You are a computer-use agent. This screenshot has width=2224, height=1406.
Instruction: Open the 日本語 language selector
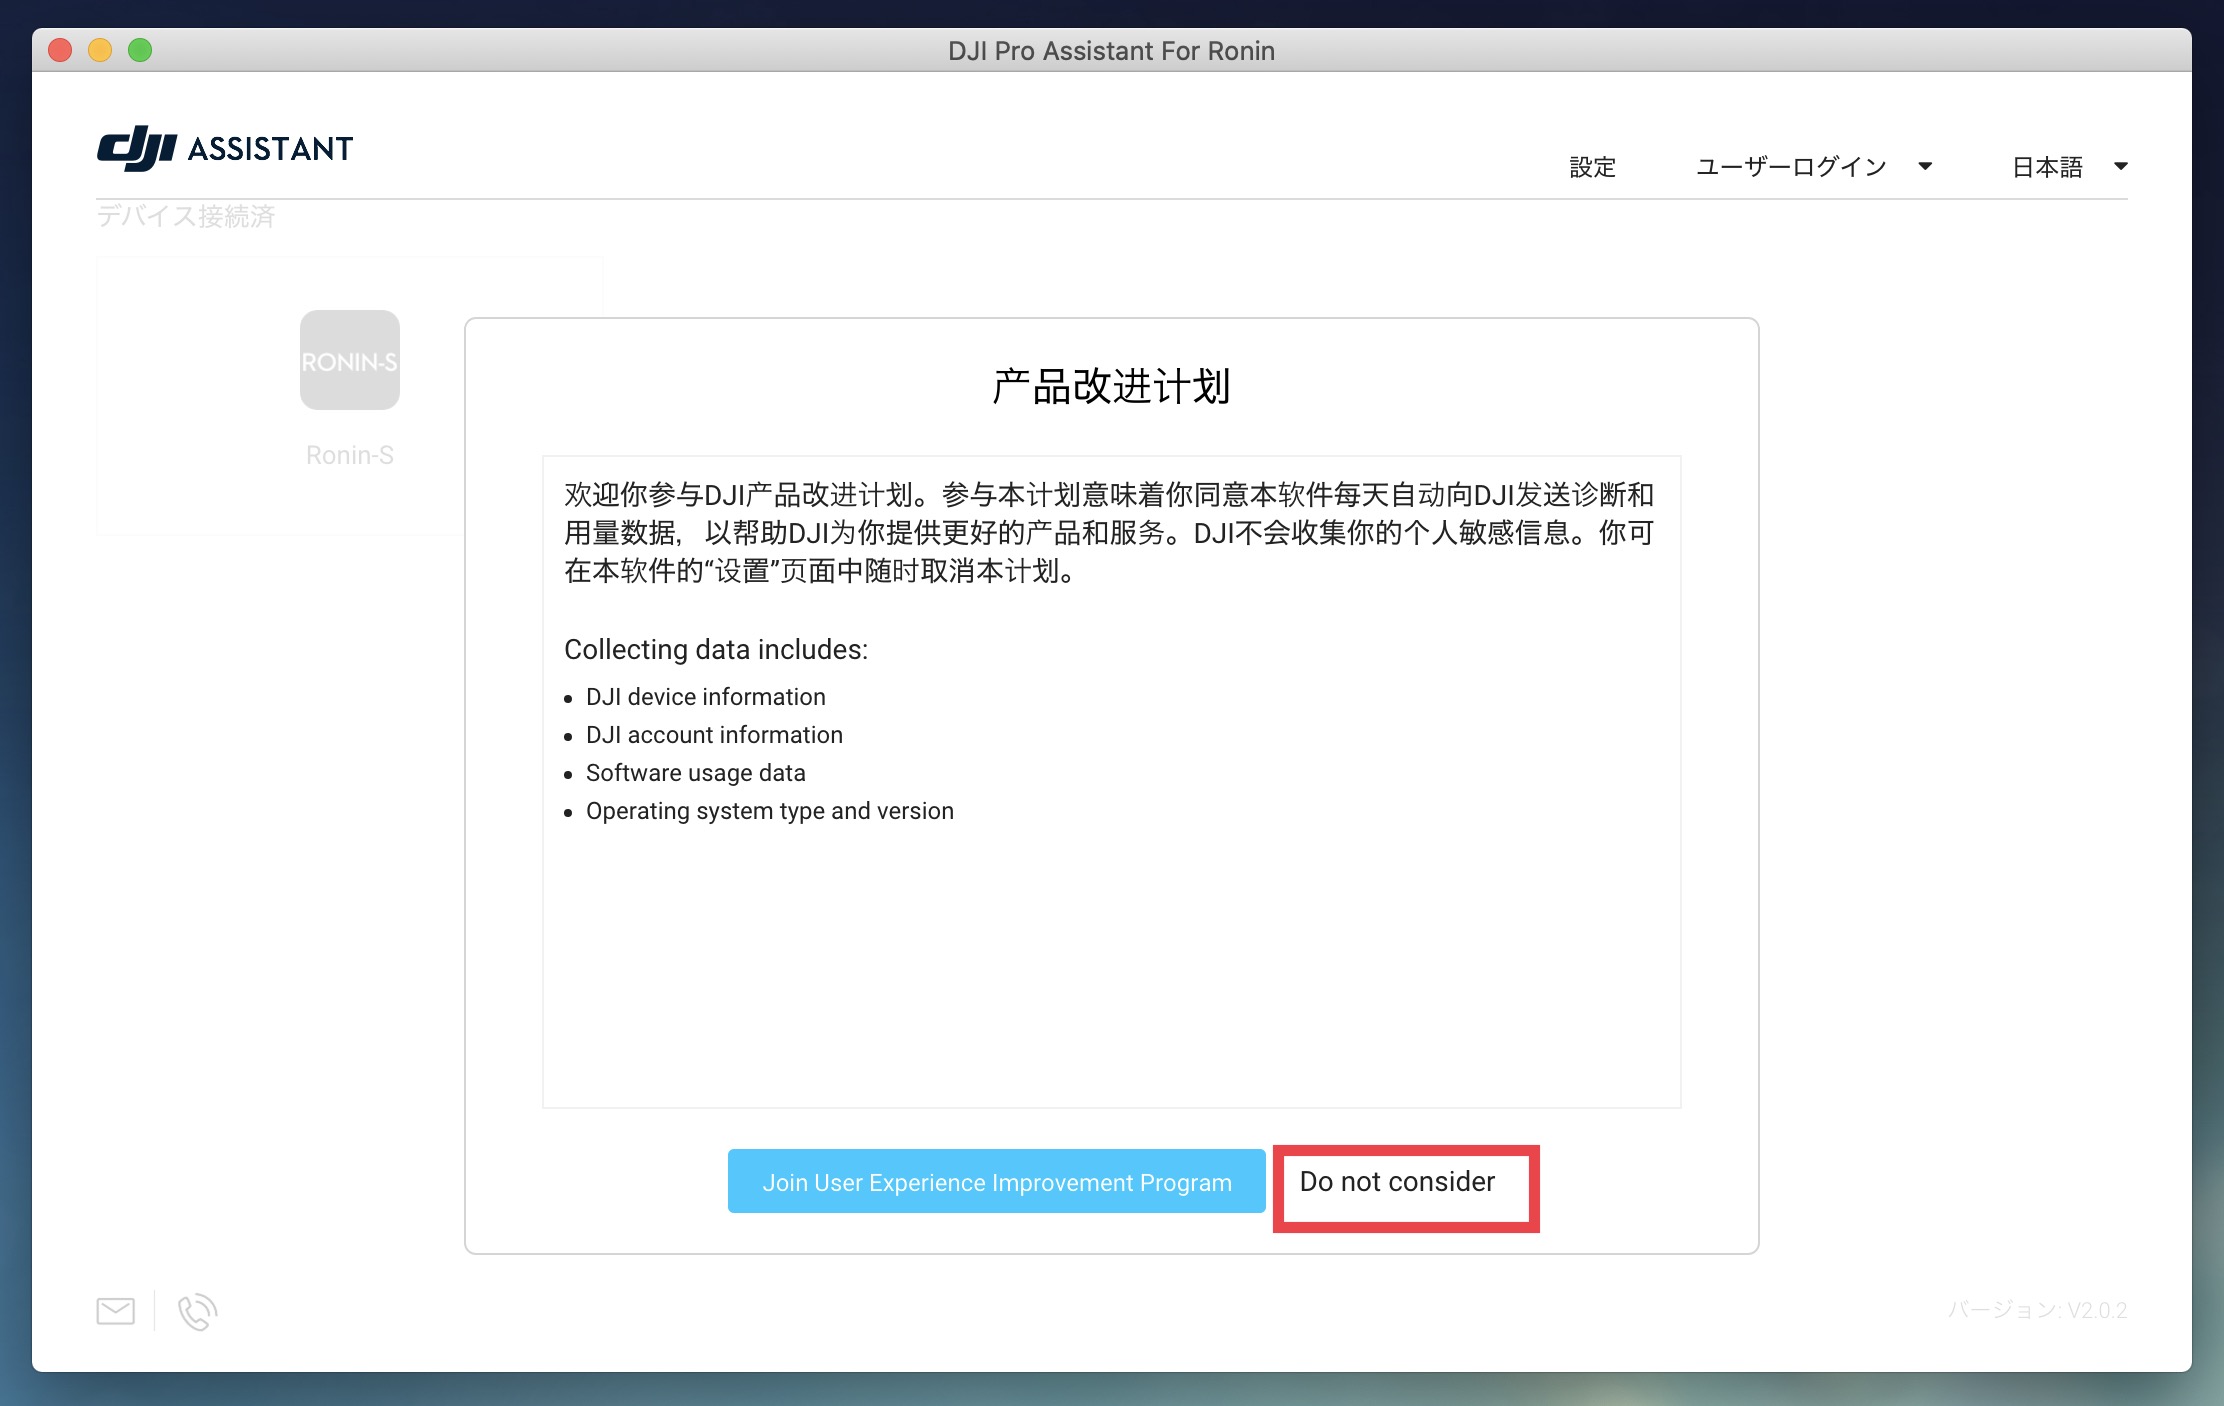(2047, 167)
